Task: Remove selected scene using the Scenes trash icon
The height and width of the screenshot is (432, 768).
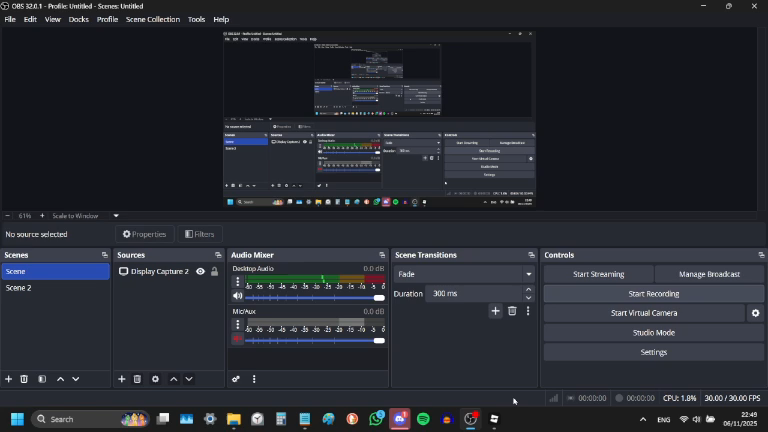Action: pyautogui.click(x=24, y=379)
